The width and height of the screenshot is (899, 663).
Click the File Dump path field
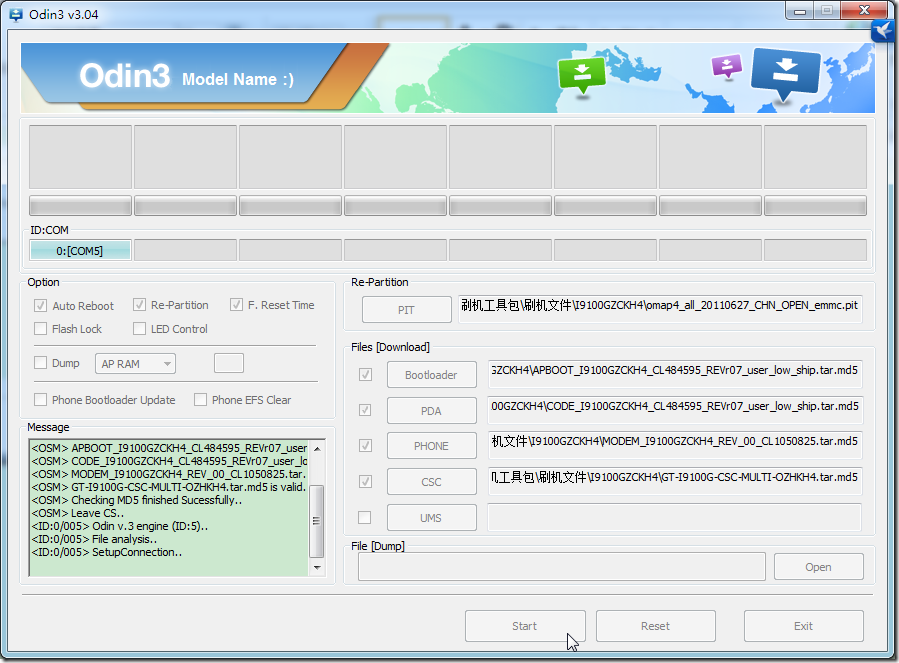(562, 567)
